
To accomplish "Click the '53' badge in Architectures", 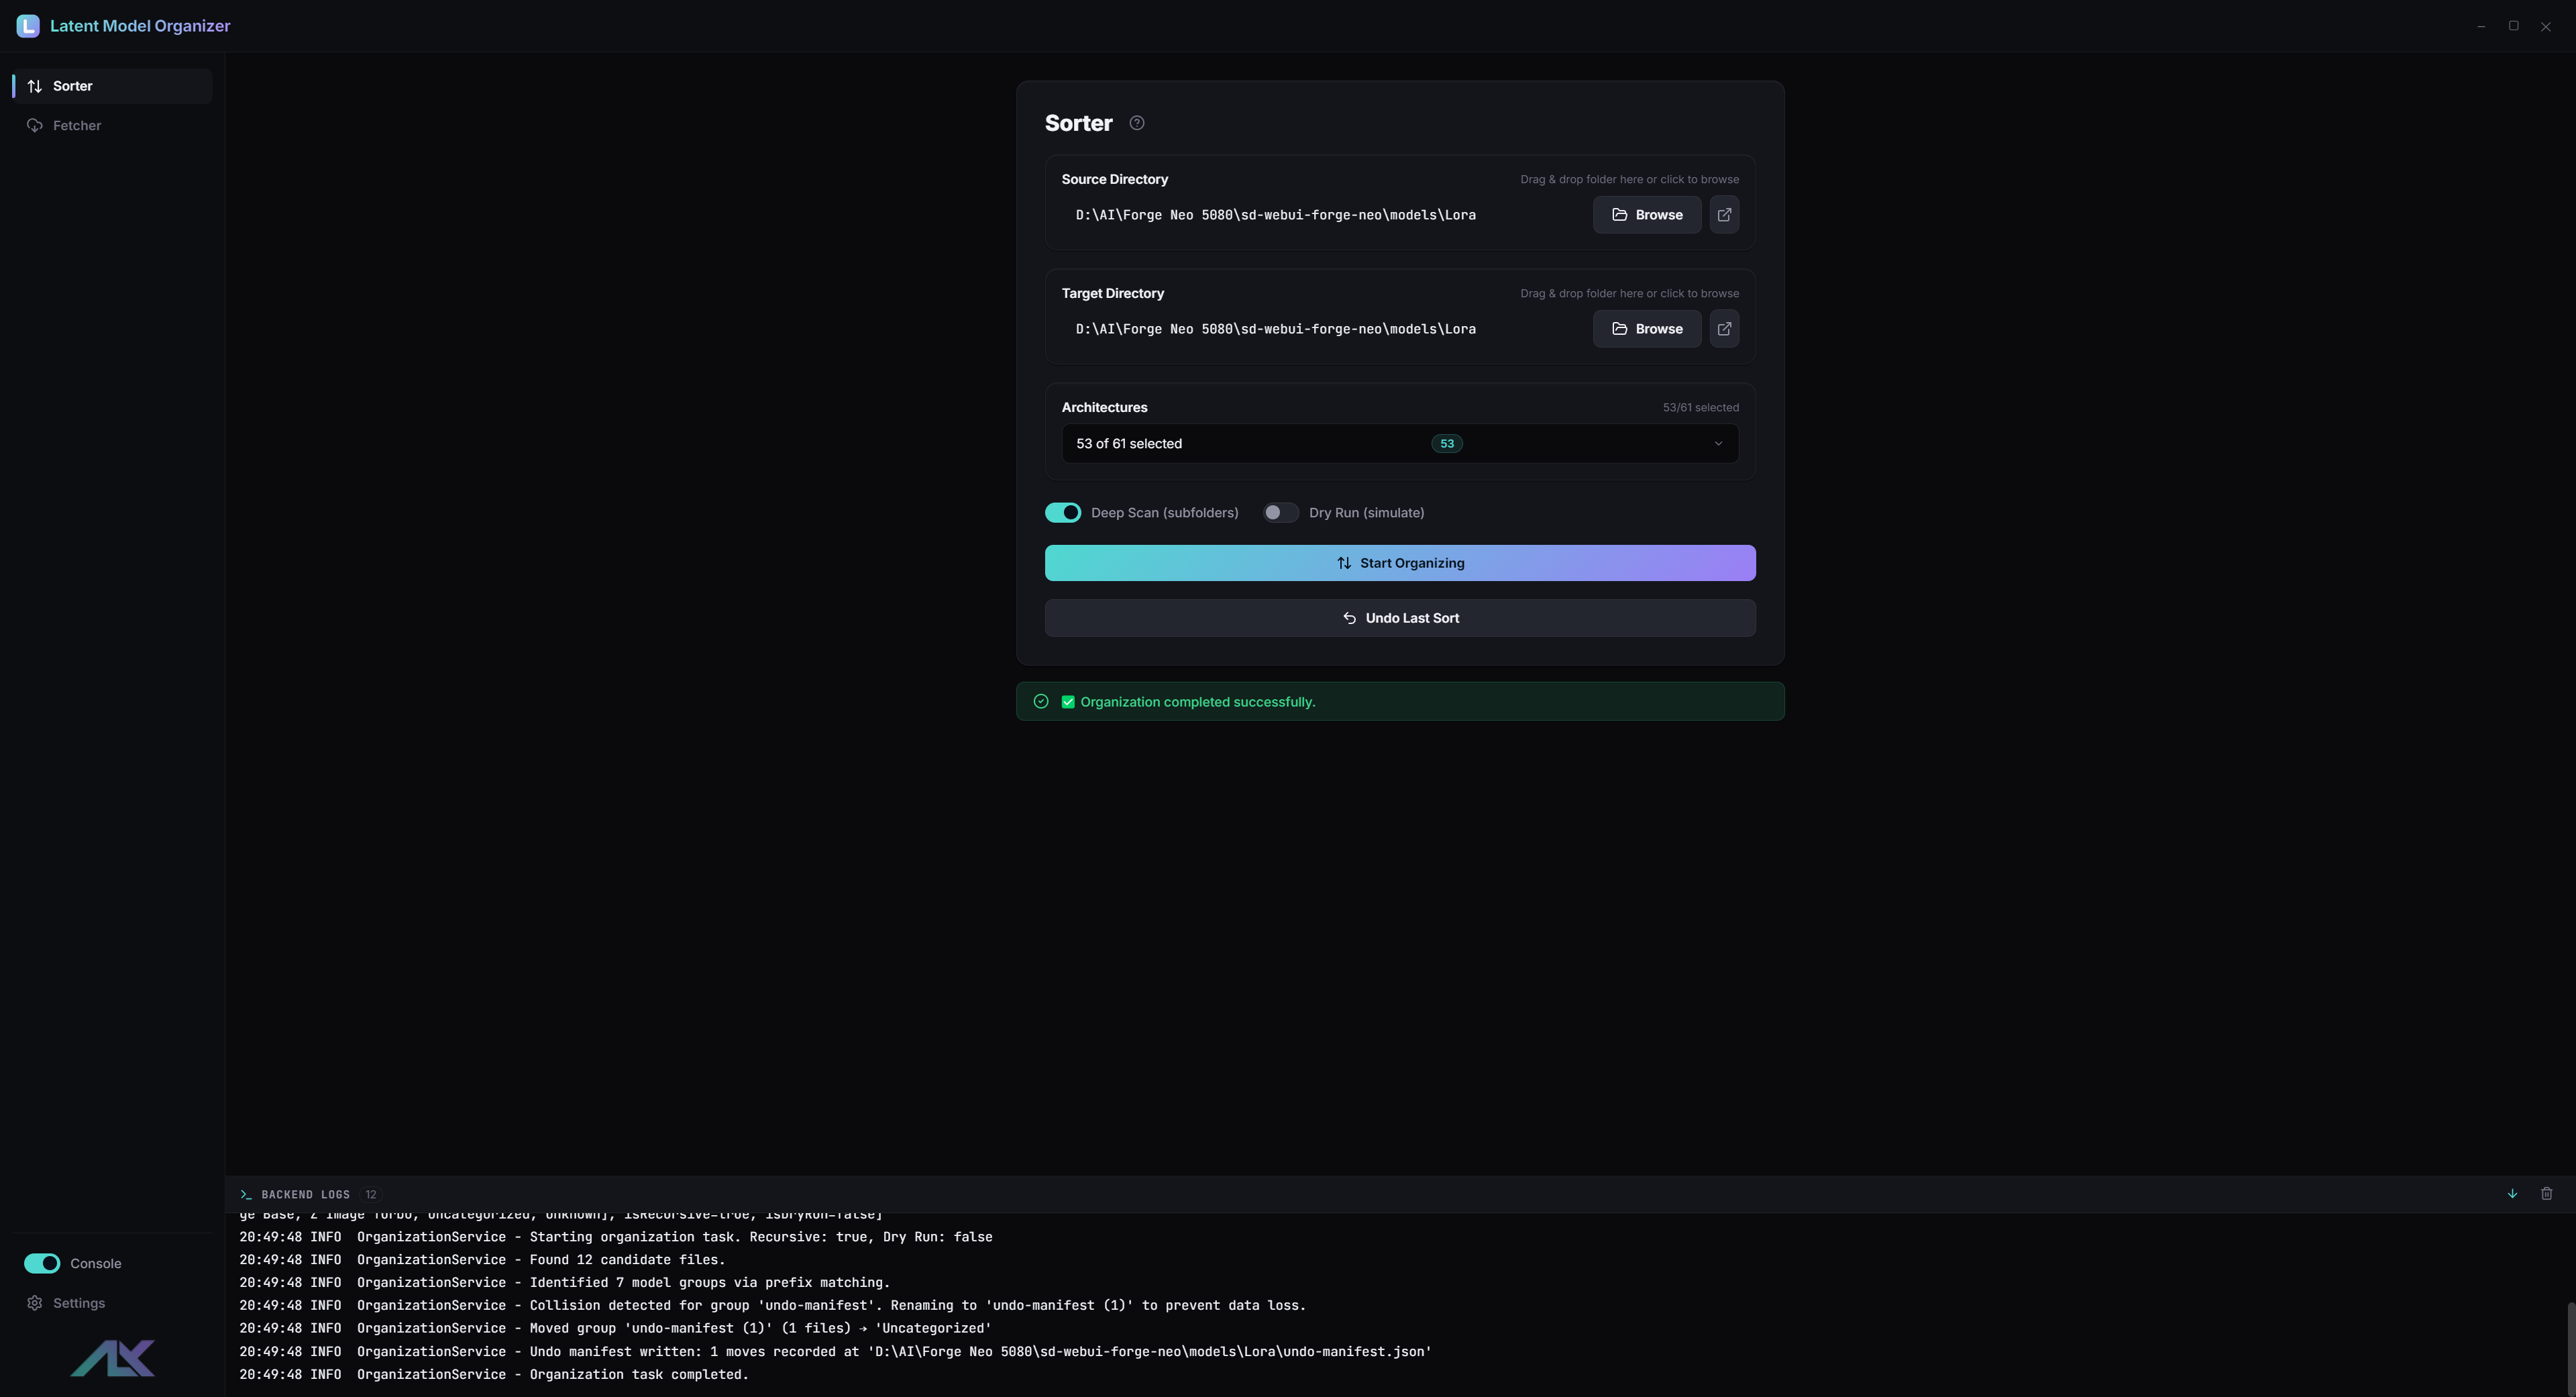I will 1446,444.
